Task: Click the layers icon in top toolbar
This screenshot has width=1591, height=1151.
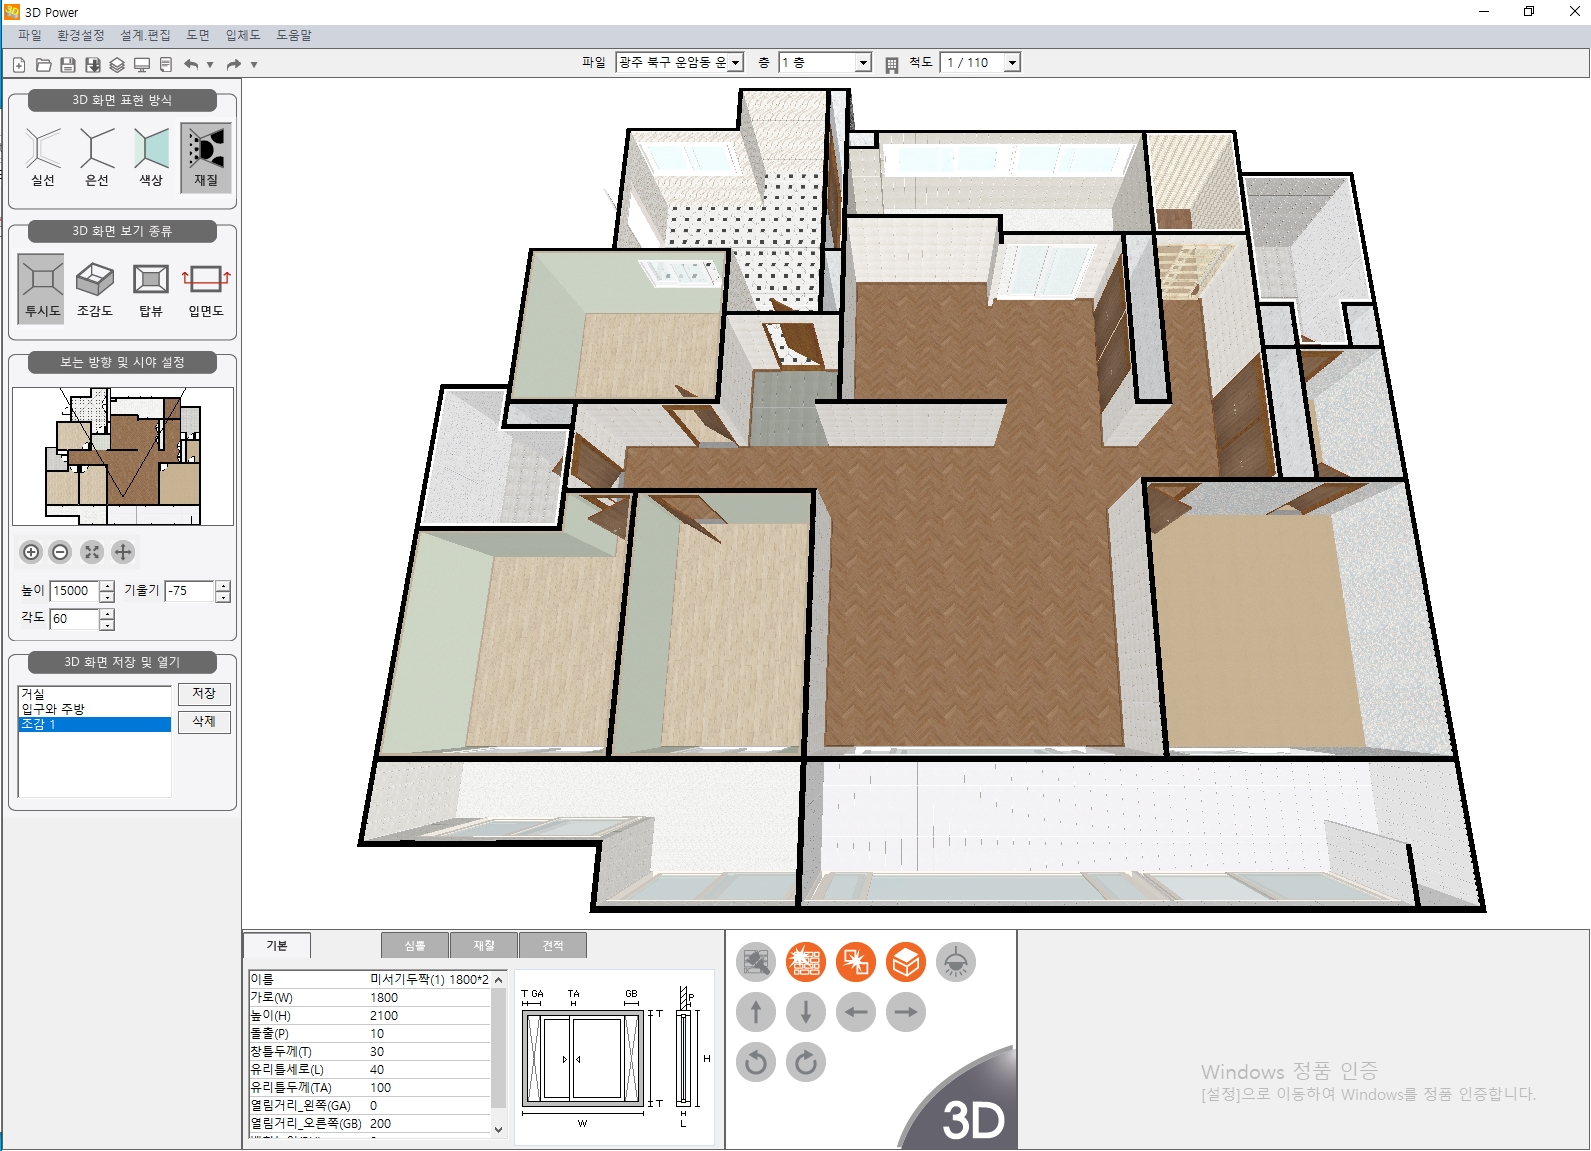Action: [117, 65]
